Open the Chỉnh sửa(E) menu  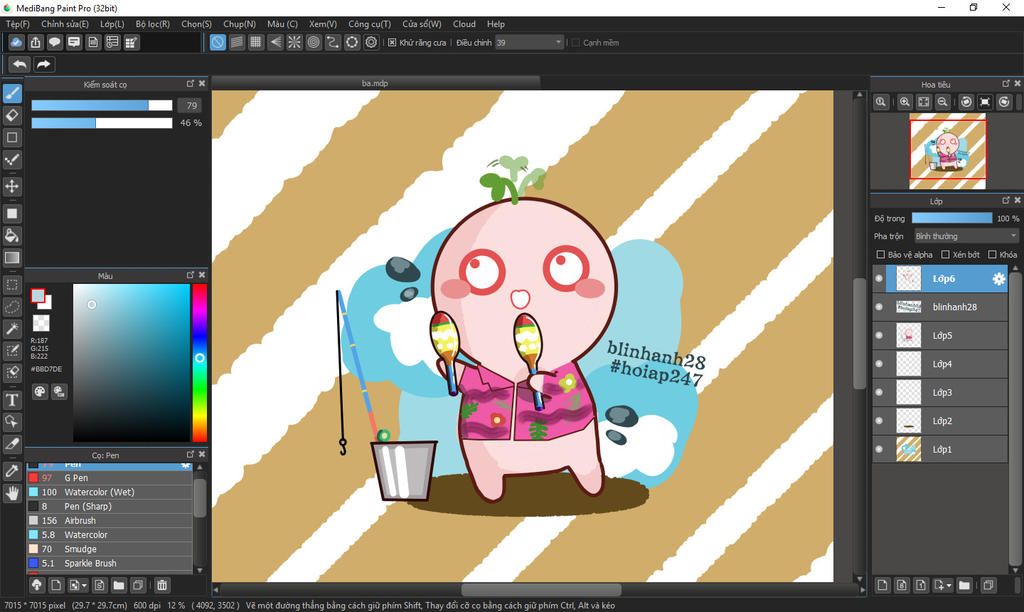[65, 24]
